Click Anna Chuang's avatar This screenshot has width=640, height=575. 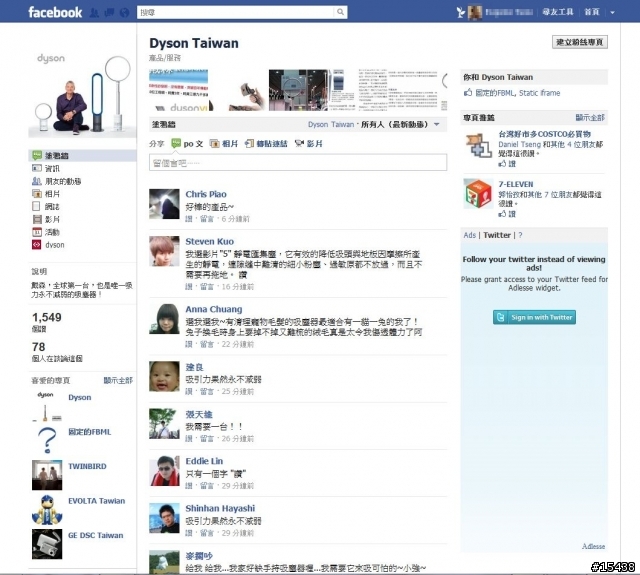click(164, 319)
